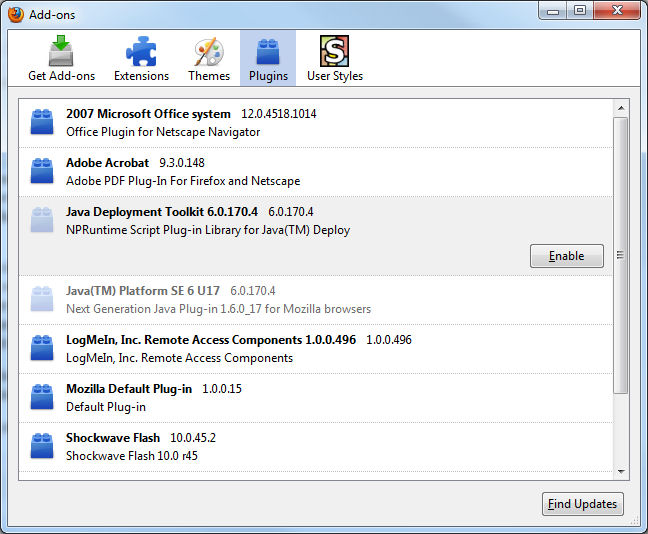The image size is (648, 534).
Task: Click the Plugins tab label
Action: click(x=268, y=76)
